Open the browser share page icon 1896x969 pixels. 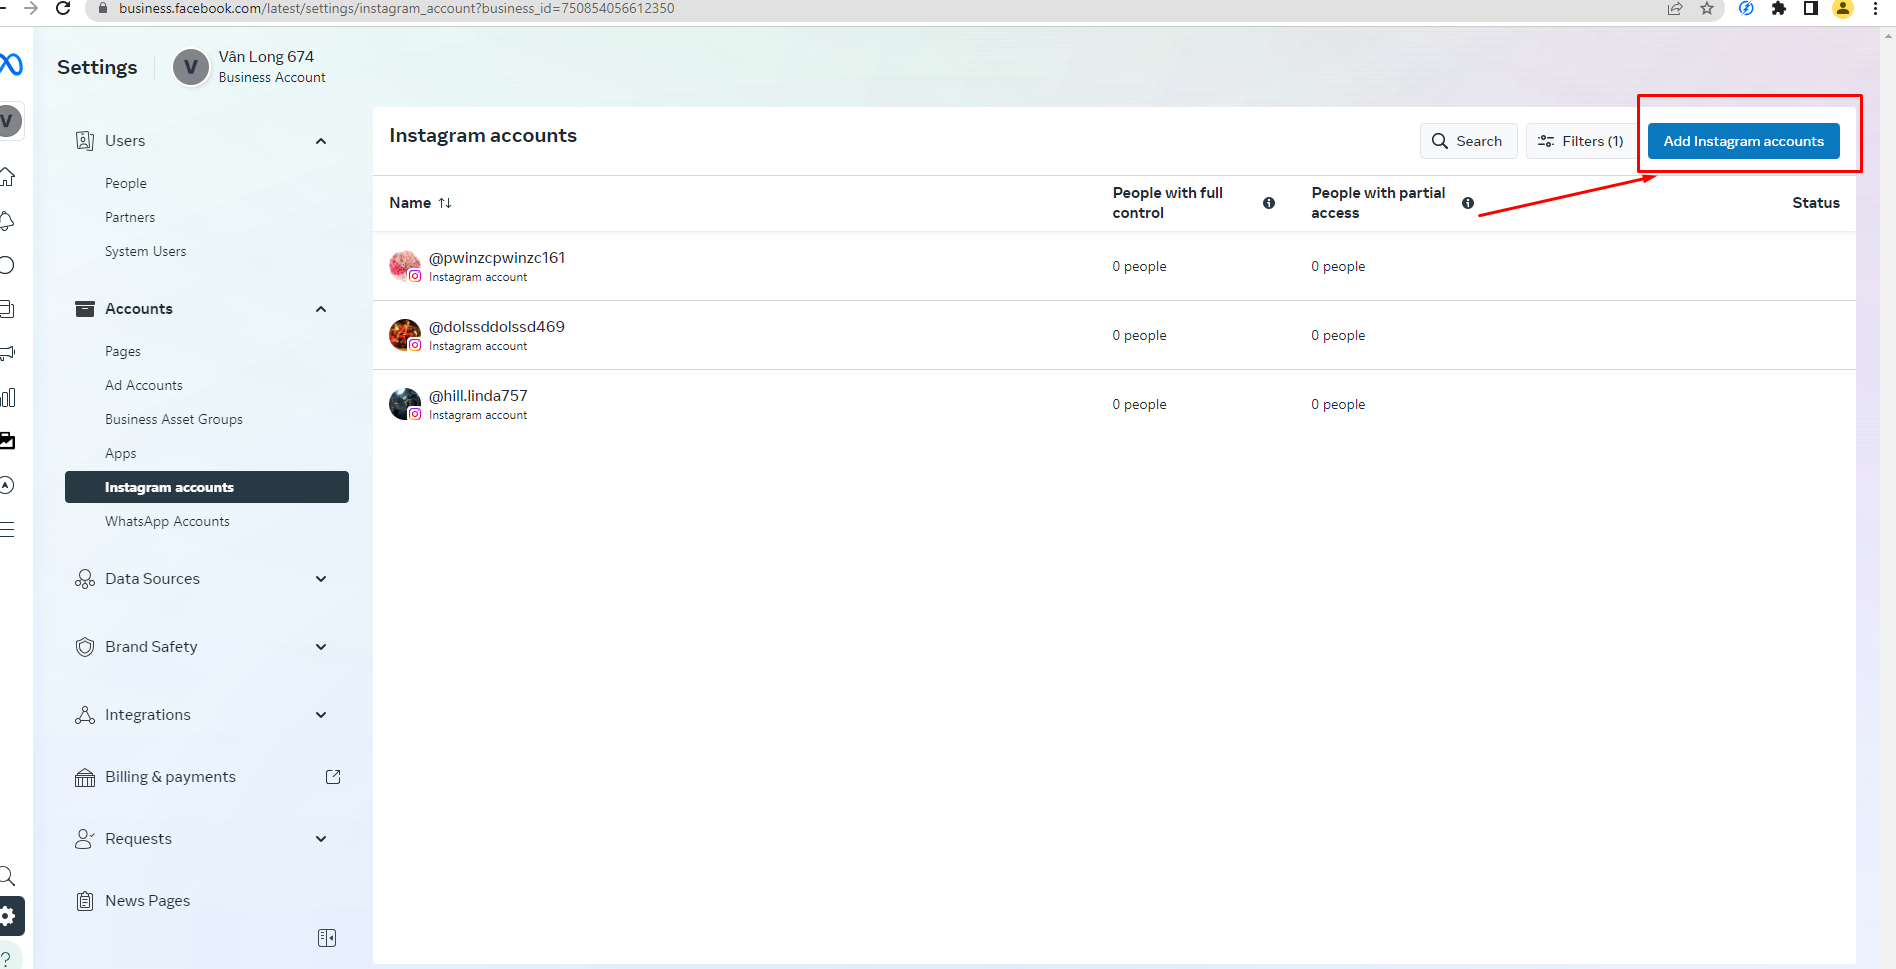coord(1675,8)
